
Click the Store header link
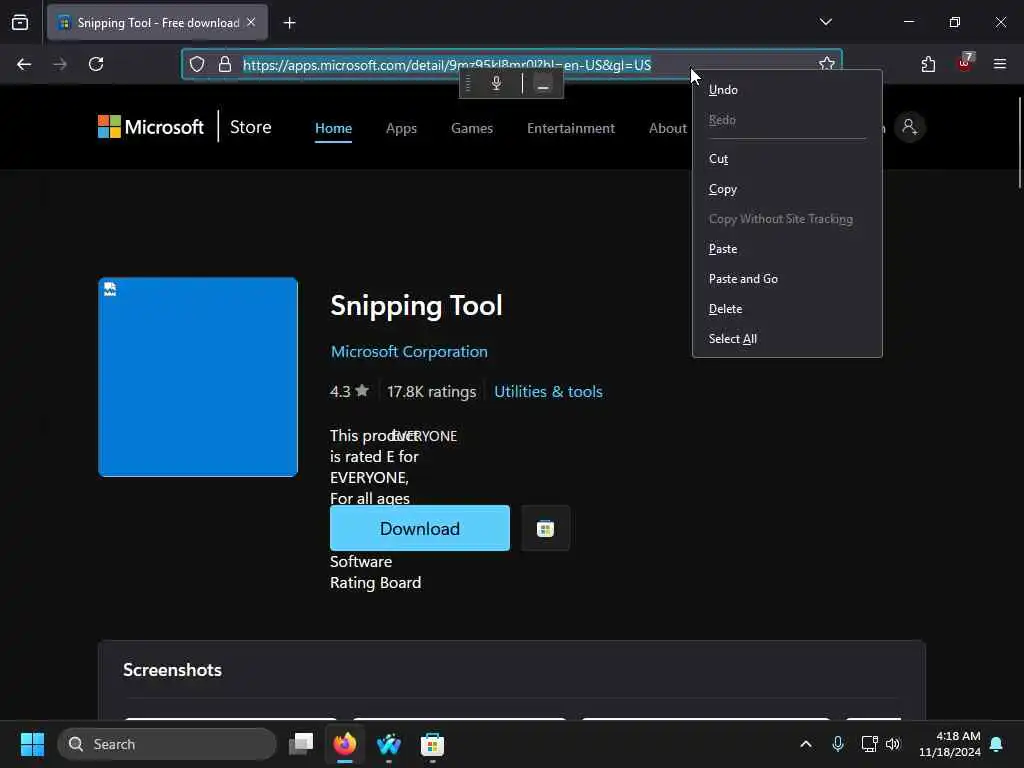click(250, 127)
